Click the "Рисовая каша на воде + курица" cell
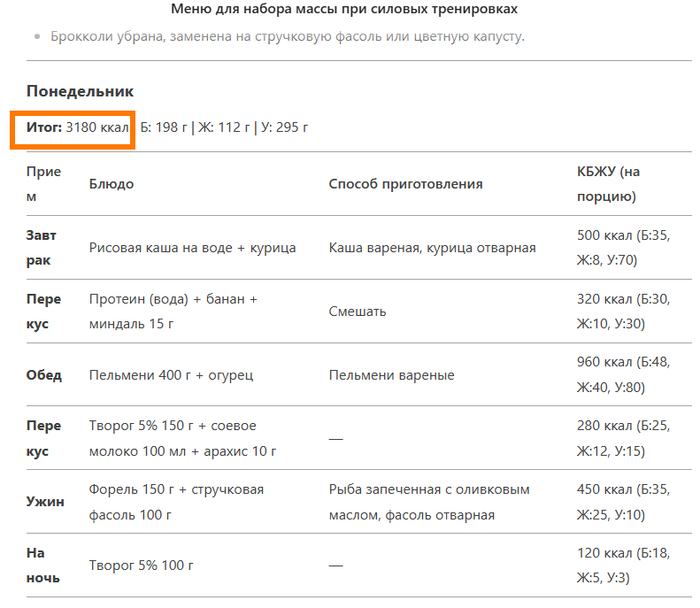Screen dimensions: 700x608 (192, 248)
